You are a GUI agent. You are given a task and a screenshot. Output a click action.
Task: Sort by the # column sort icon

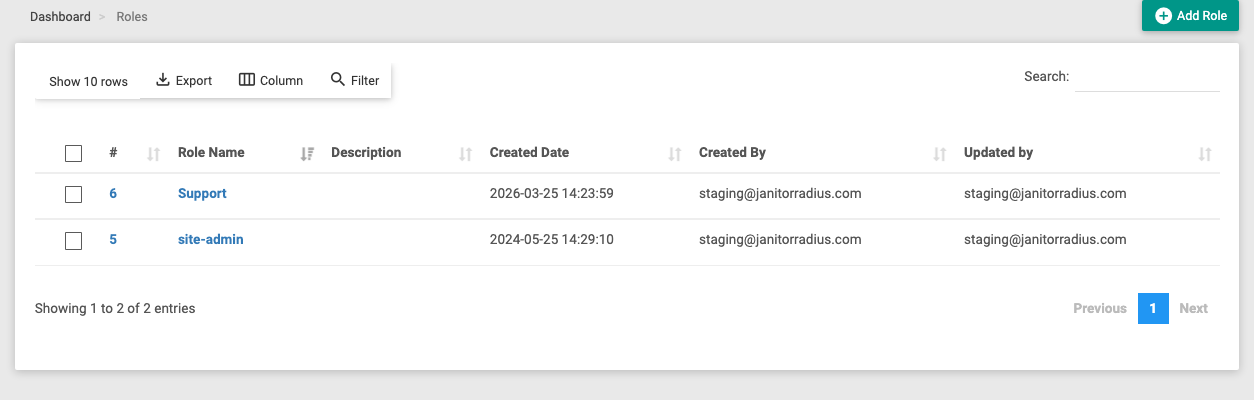(x=153, y=154)
